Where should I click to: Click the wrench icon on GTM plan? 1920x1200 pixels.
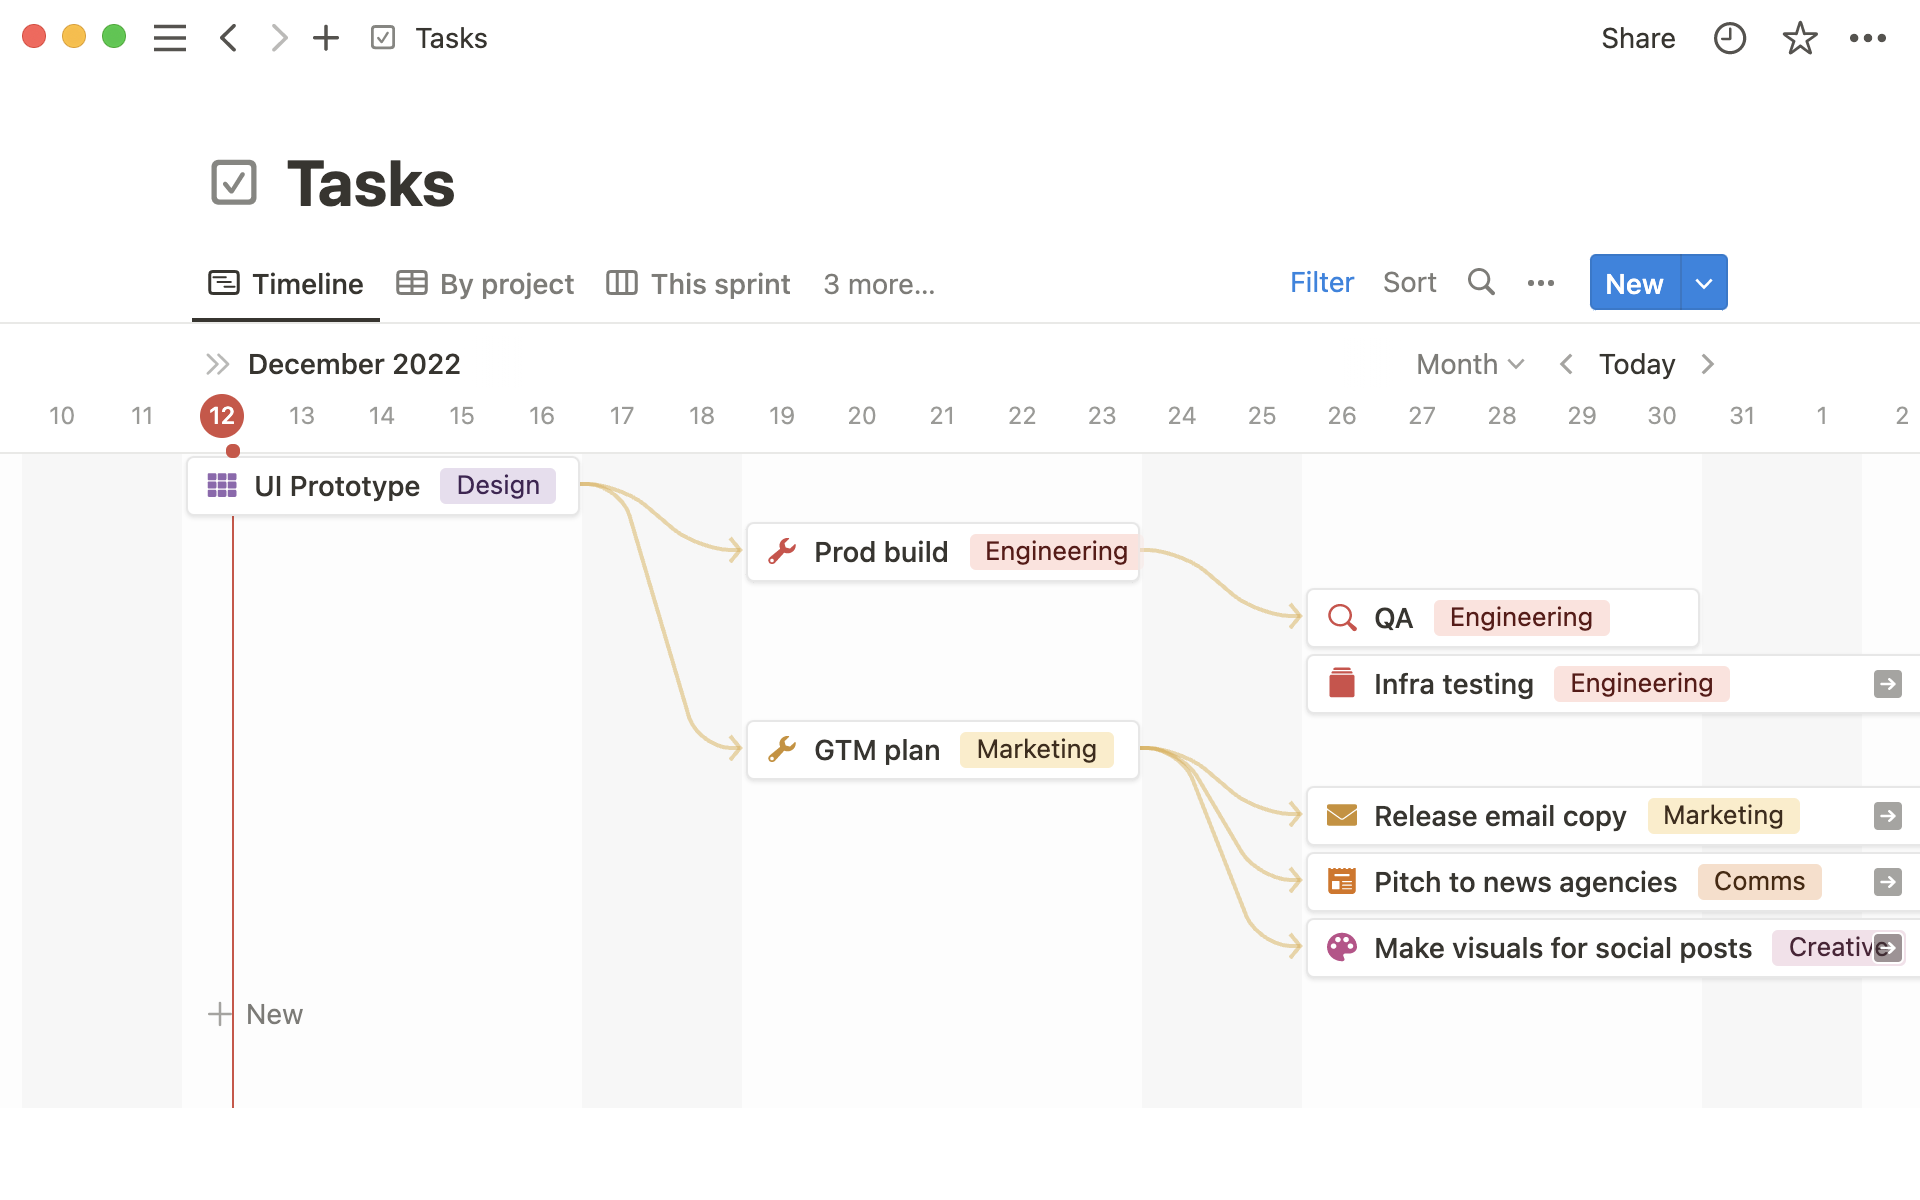[784, 749]
